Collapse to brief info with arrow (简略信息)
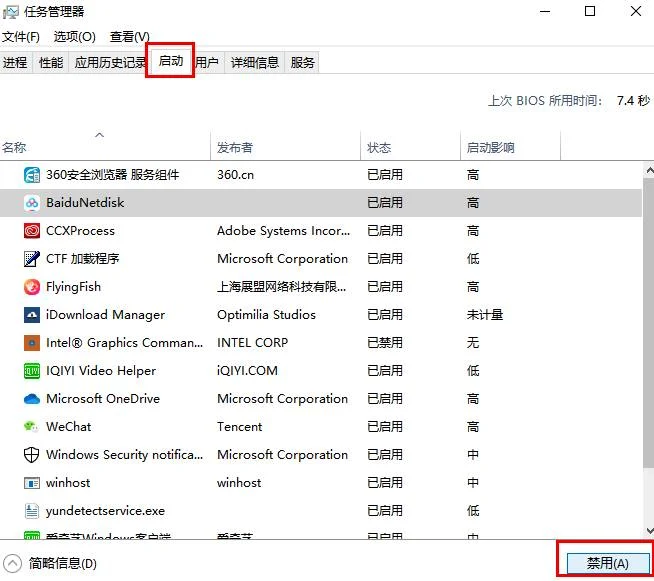 click(x=13, y=563)
